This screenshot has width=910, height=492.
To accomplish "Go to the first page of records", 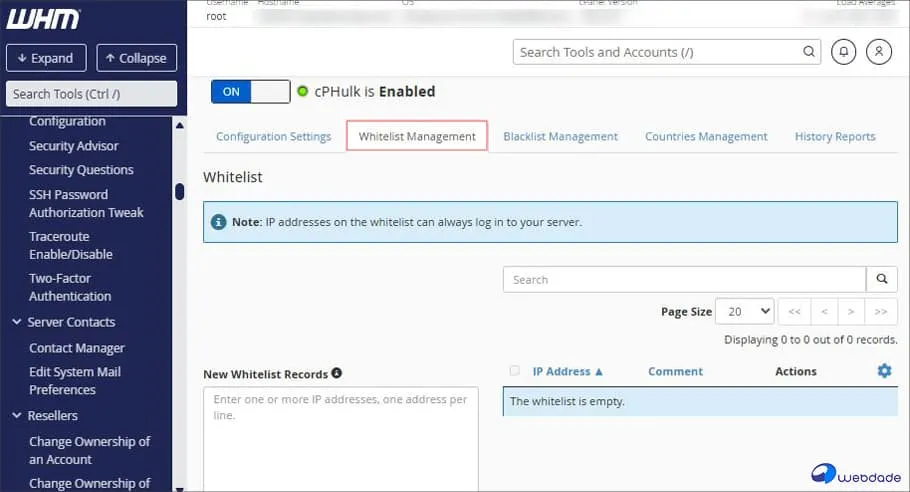I will 794,312.
